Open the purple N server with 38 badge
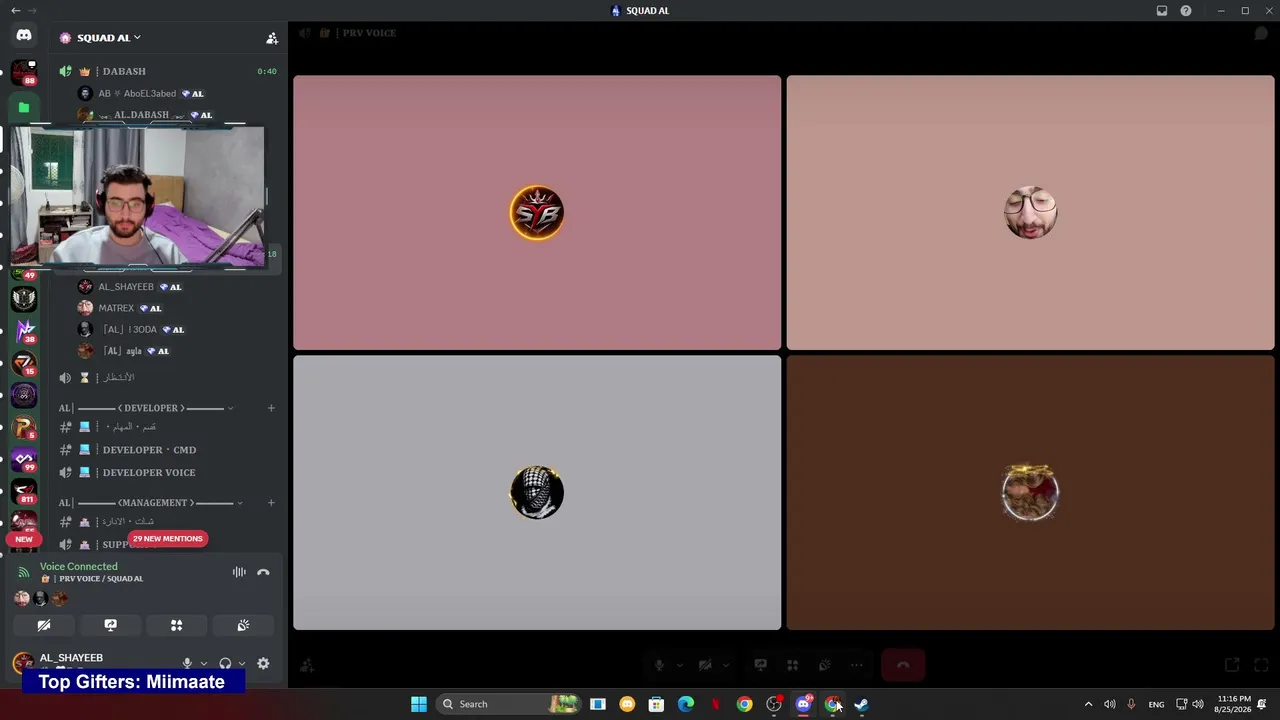Screen dimensions: 1280x720 click(x=24, y=331)
